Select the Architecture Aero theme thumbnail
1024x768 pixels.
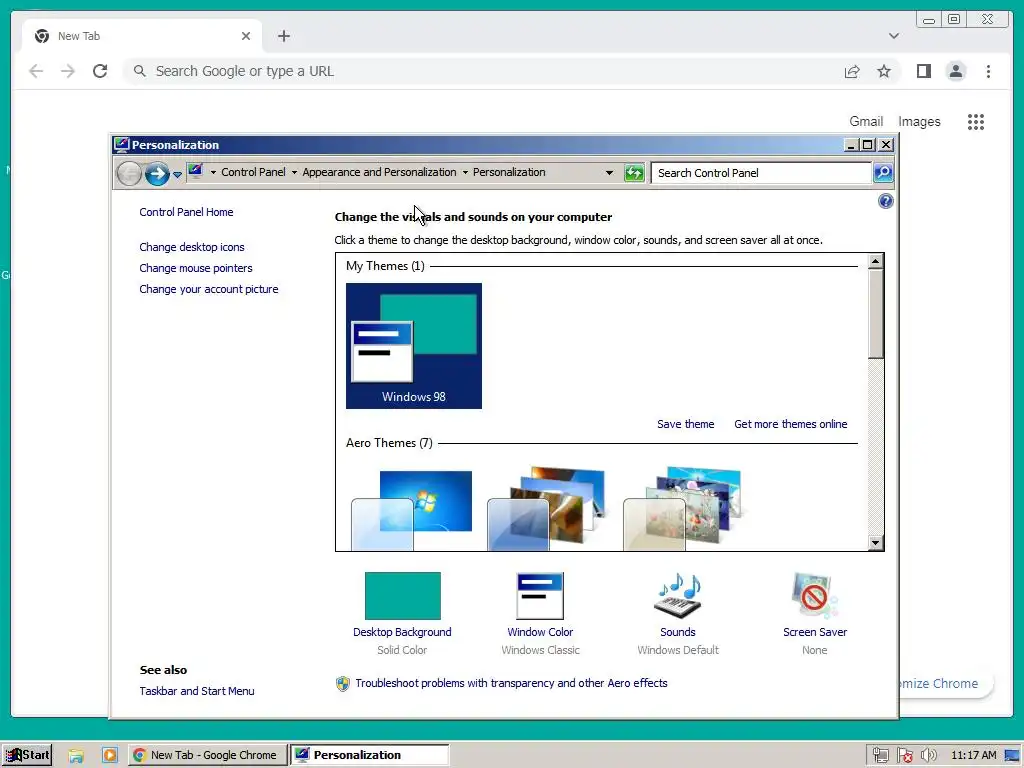tap(549, 508)
